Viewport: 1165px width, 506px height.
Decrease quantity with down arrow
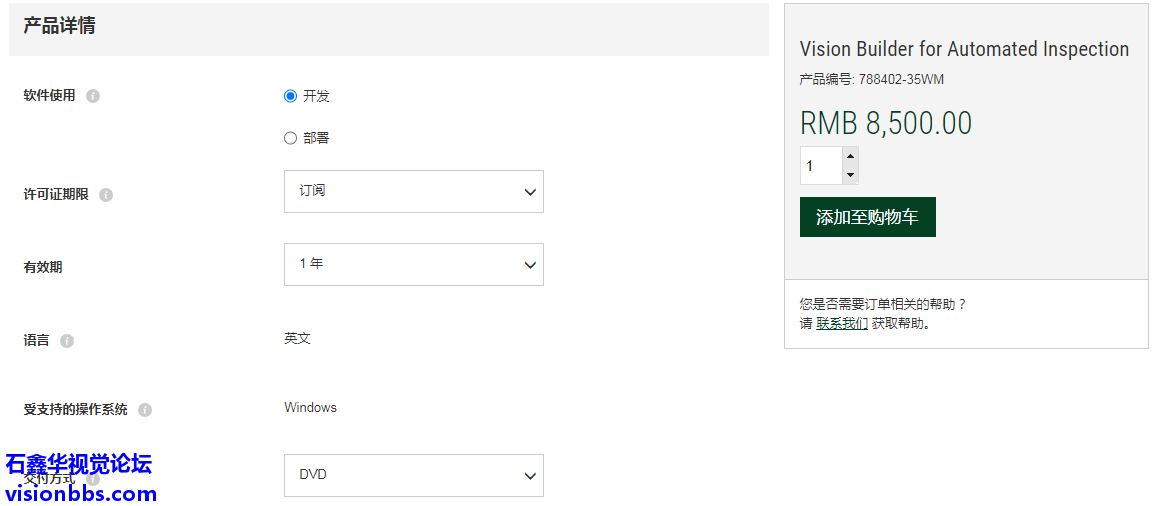click(x=850, y=175)
